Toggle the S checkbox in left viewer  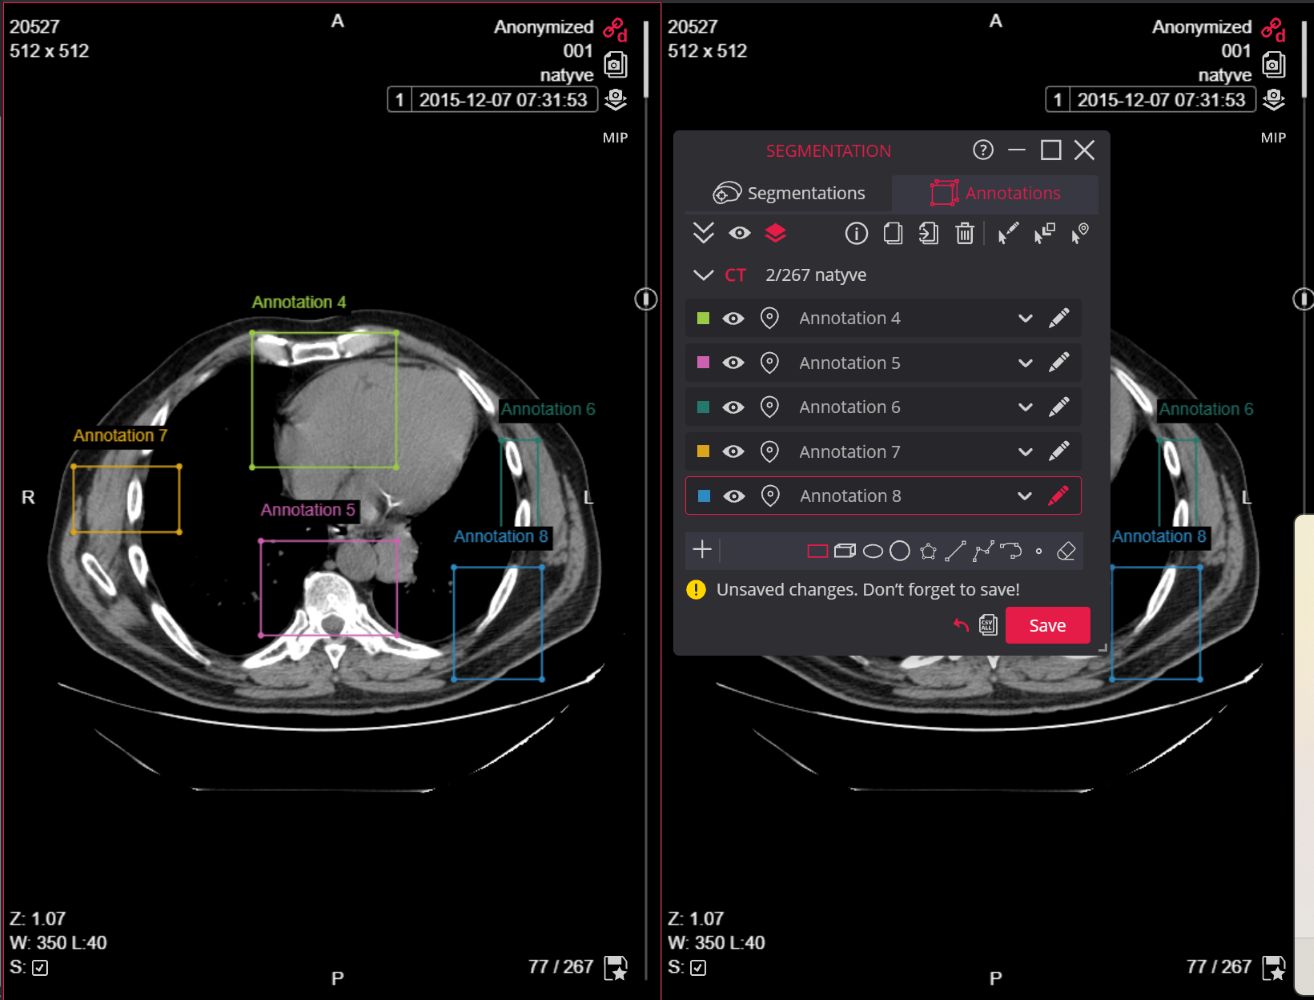coord(40,968)
